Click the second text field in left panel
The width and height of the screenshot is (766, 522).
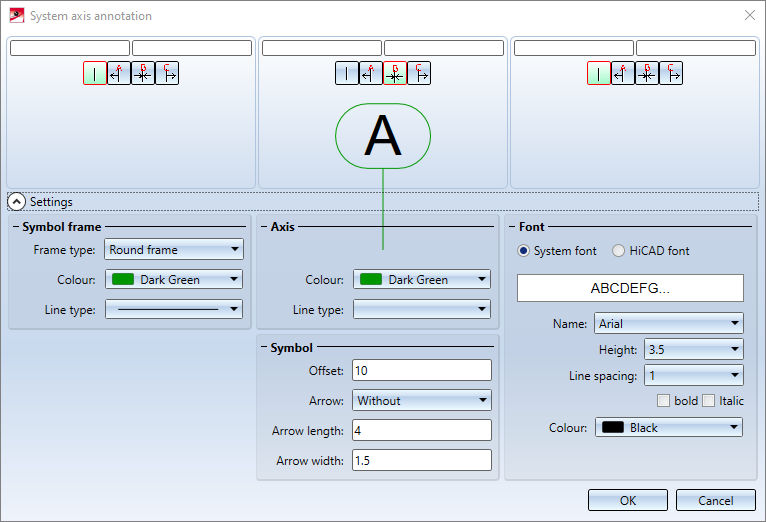point(192,48)
